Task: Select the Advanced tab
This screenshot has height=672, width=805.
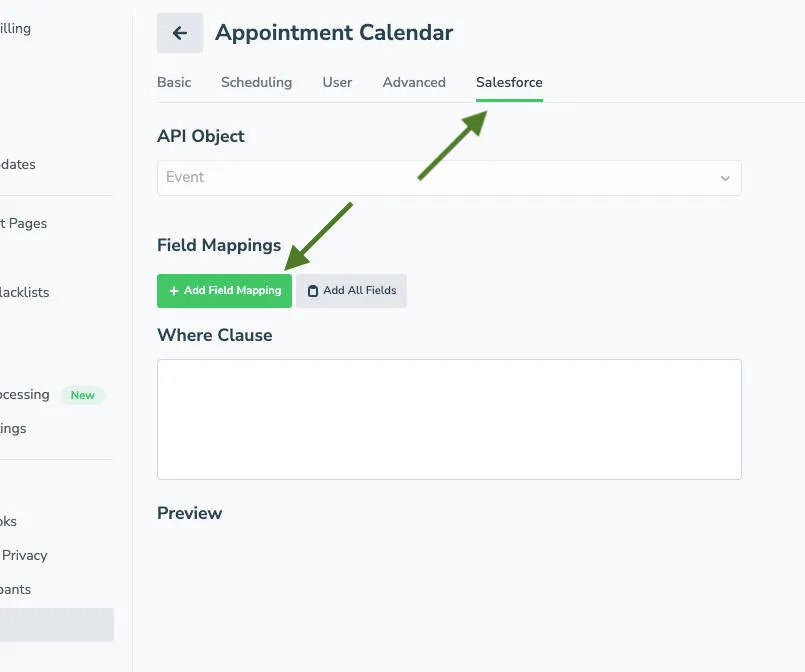Action: pos(413,82)
